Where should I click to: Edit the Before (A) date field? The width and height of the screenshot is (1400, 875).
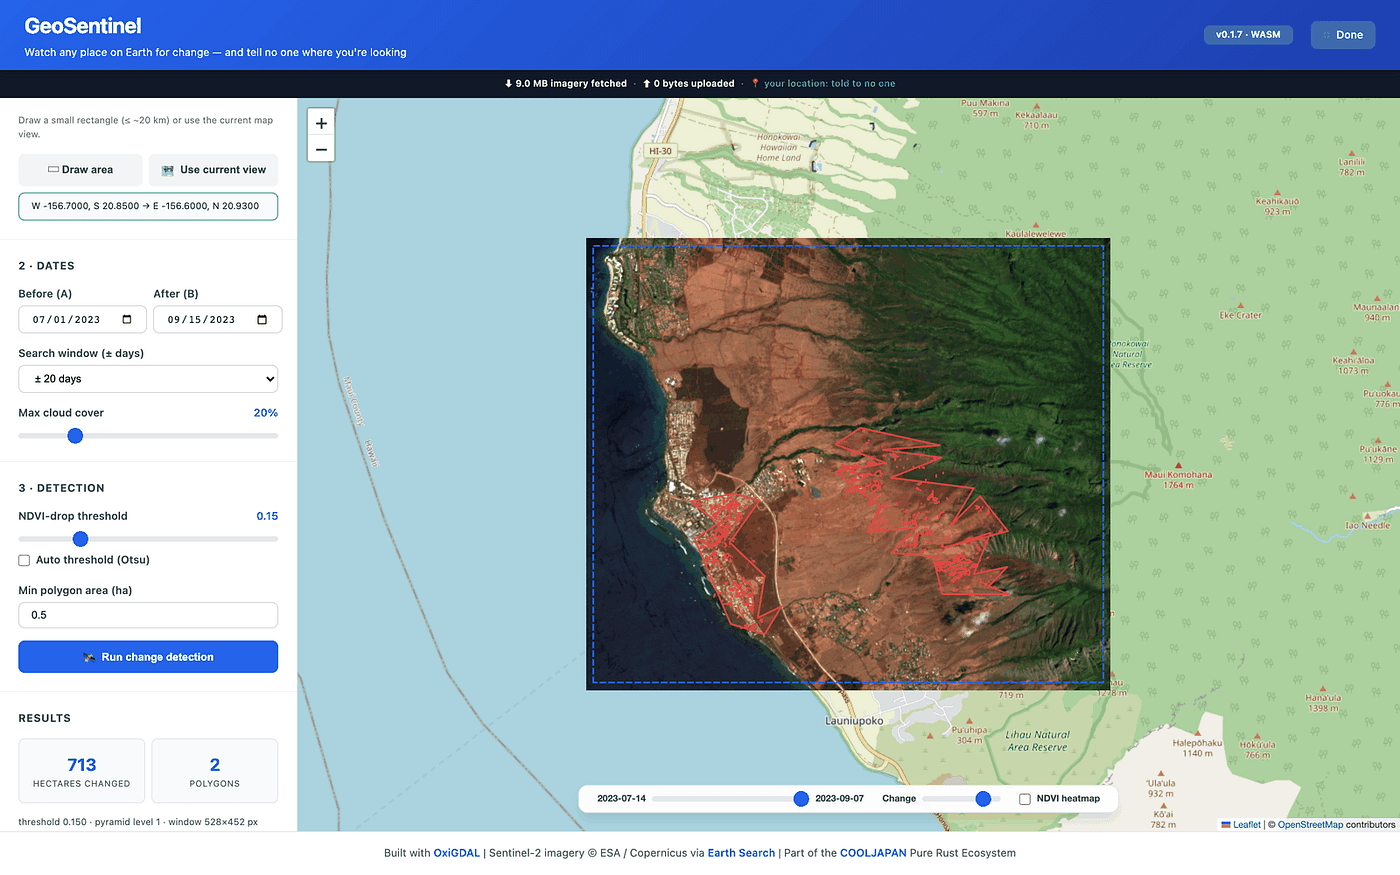click(x=83, y=320)
